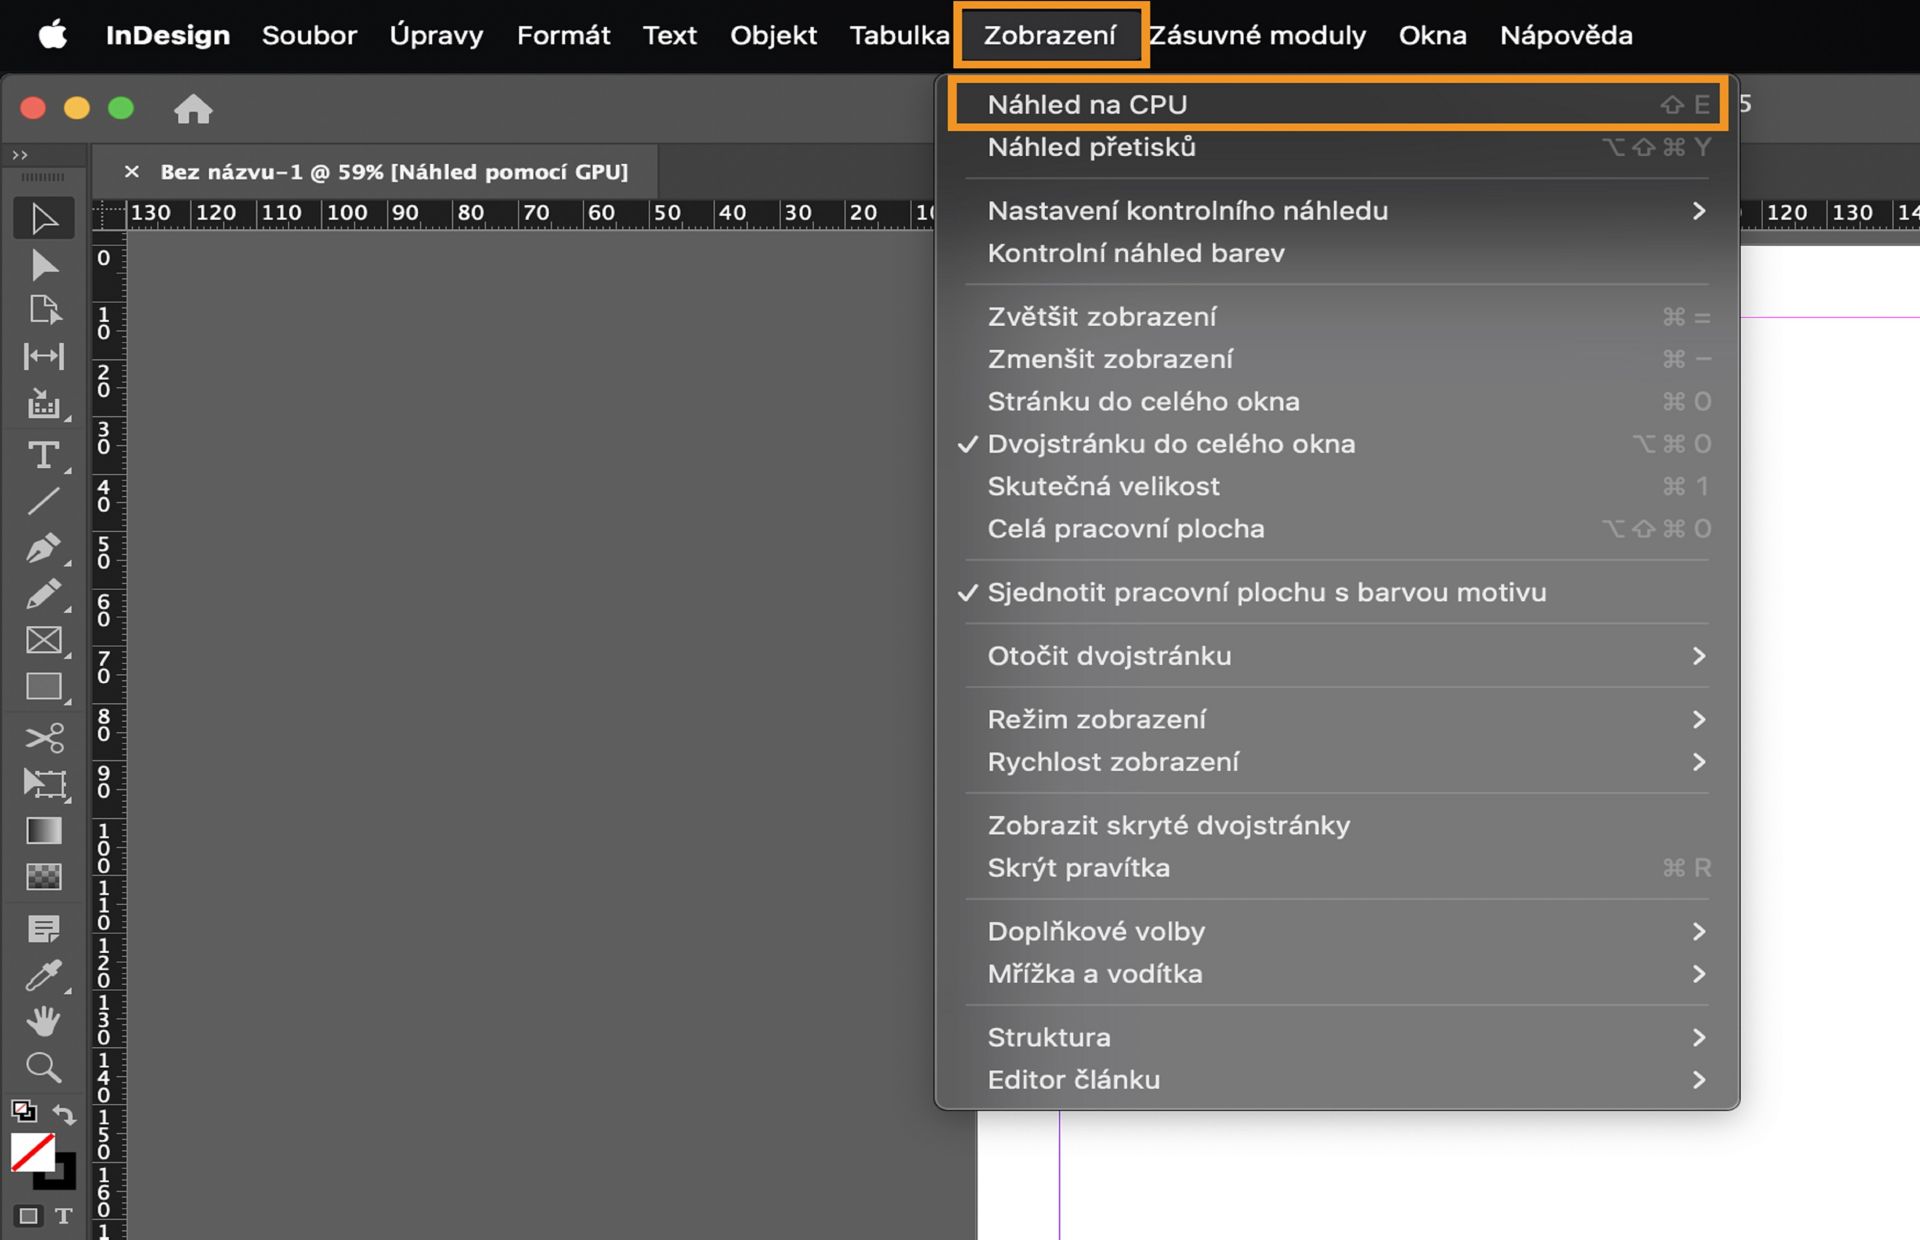Viewport: 1920px width, 1240px height.
Task: Toggle Dvojstránku do celého okna option
Action: pos(1170,444)
